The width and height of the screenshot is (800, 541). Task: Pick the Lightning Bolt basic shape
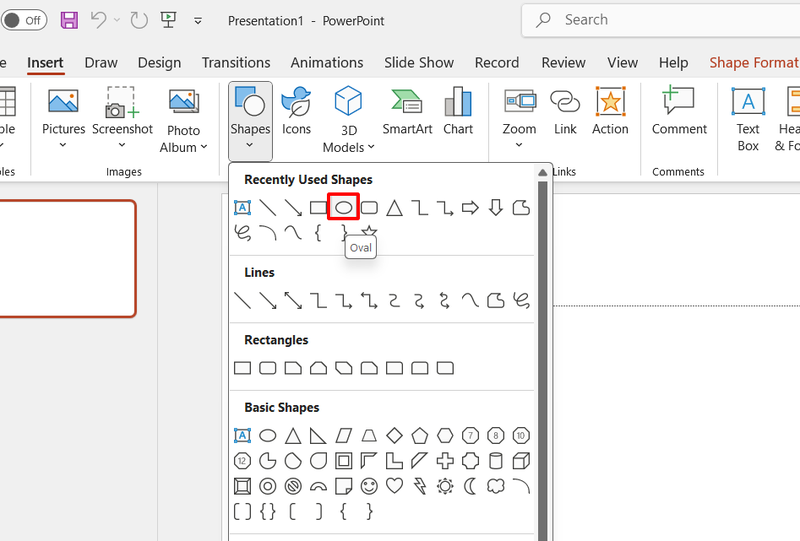tap(419, 486)
